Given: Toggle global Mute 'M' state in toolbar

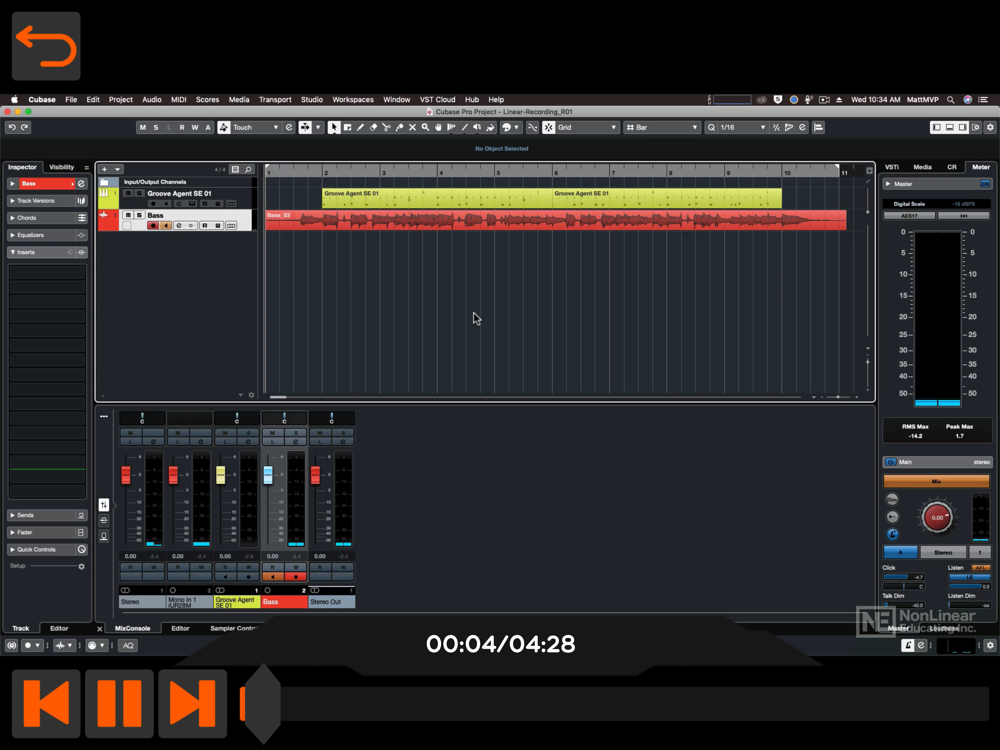Looking at the screenshot, I should pos(142,128).
